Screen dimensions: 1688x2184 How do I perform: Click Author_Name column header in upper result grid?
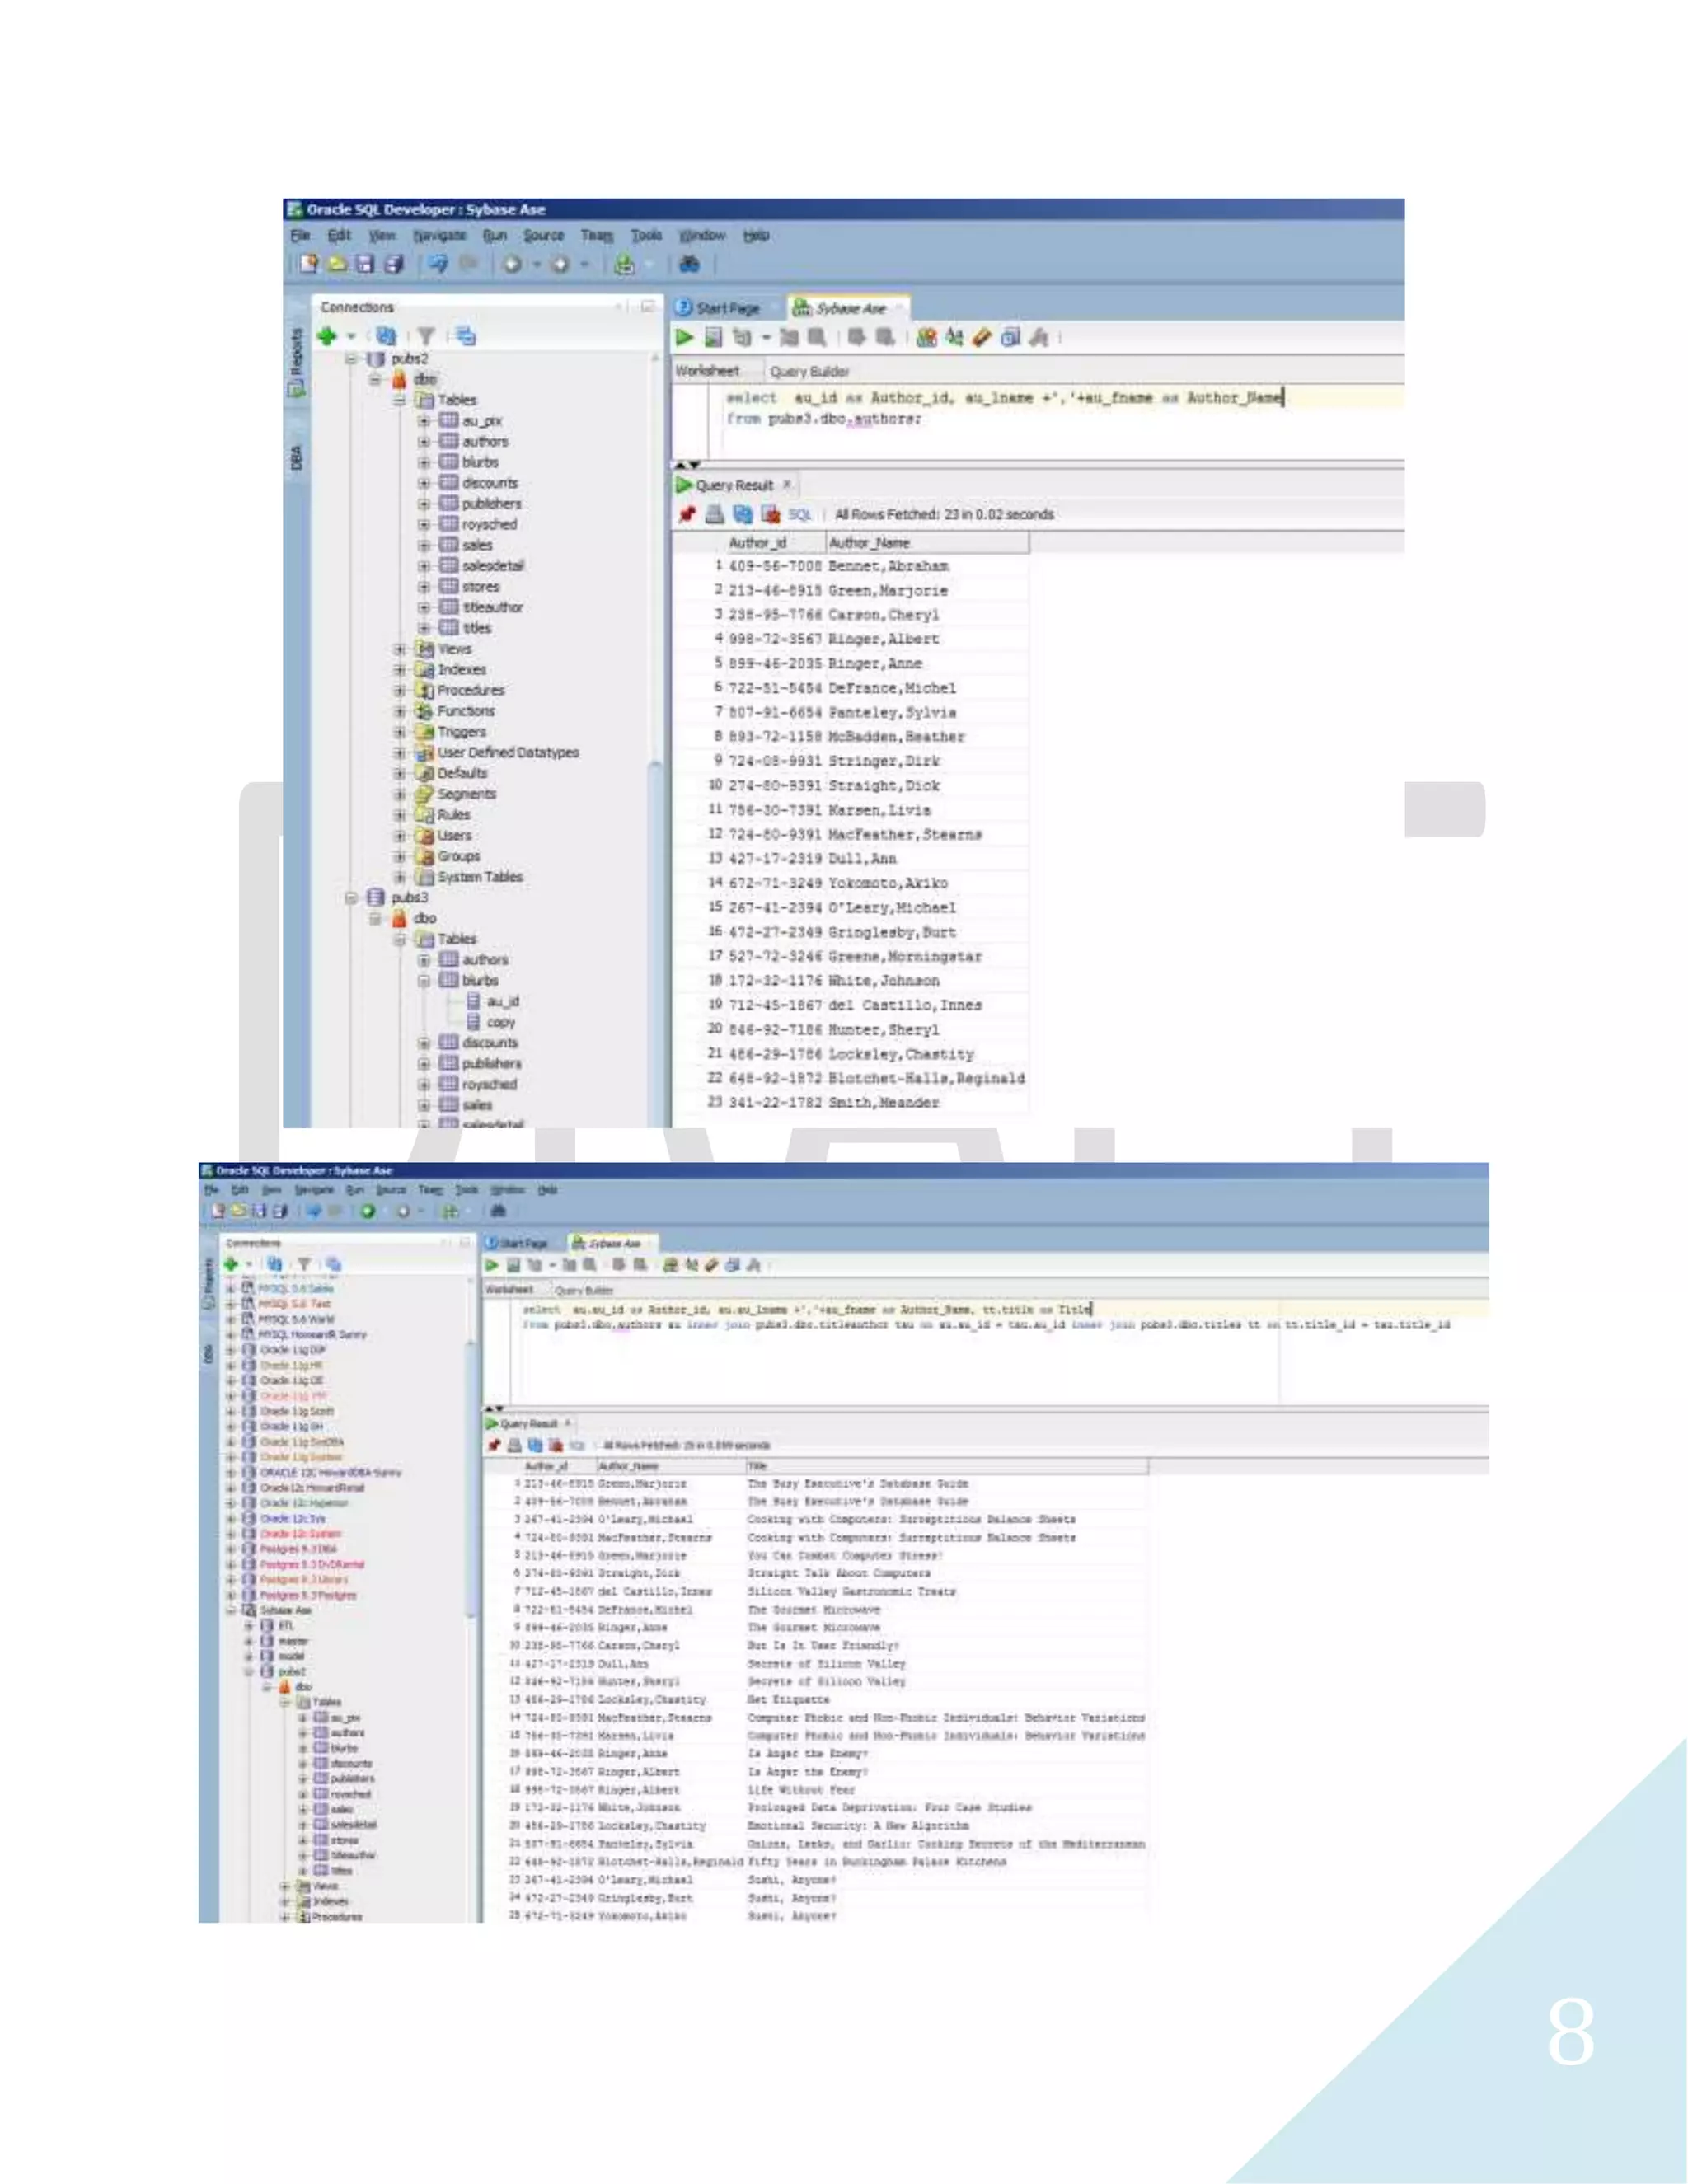(x=868, y=543)
